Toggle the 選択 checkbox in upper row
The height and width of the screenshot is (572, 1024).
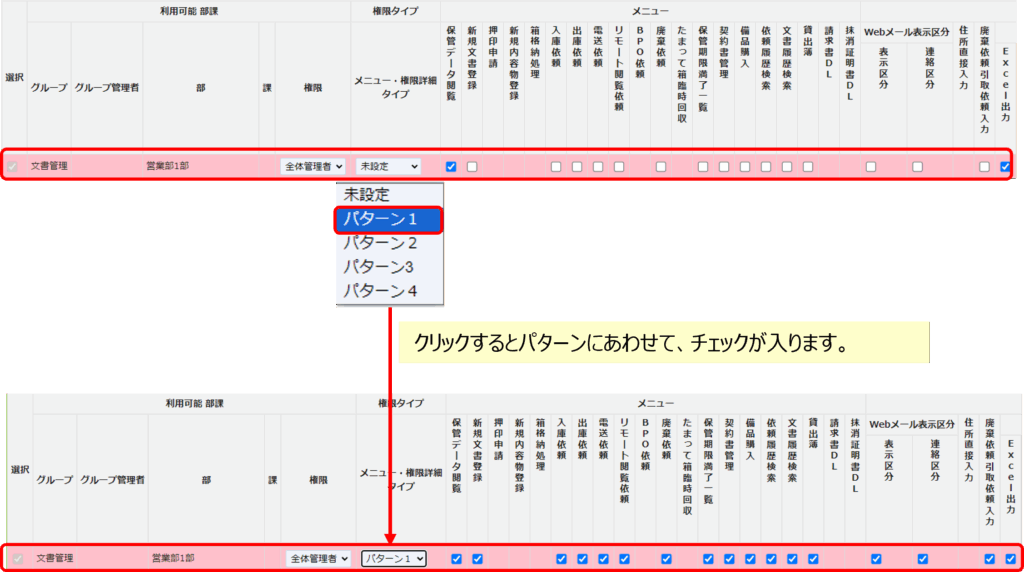click(x=13, y=166)
